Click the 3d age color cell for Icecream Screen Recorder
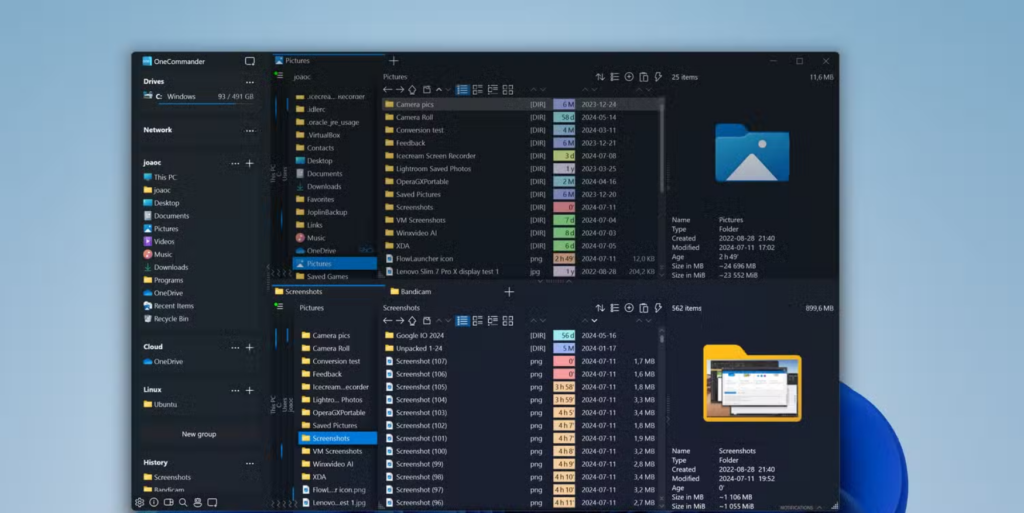Image resolution: width=1024 pixels, height=513 pixels. (564, 156)
